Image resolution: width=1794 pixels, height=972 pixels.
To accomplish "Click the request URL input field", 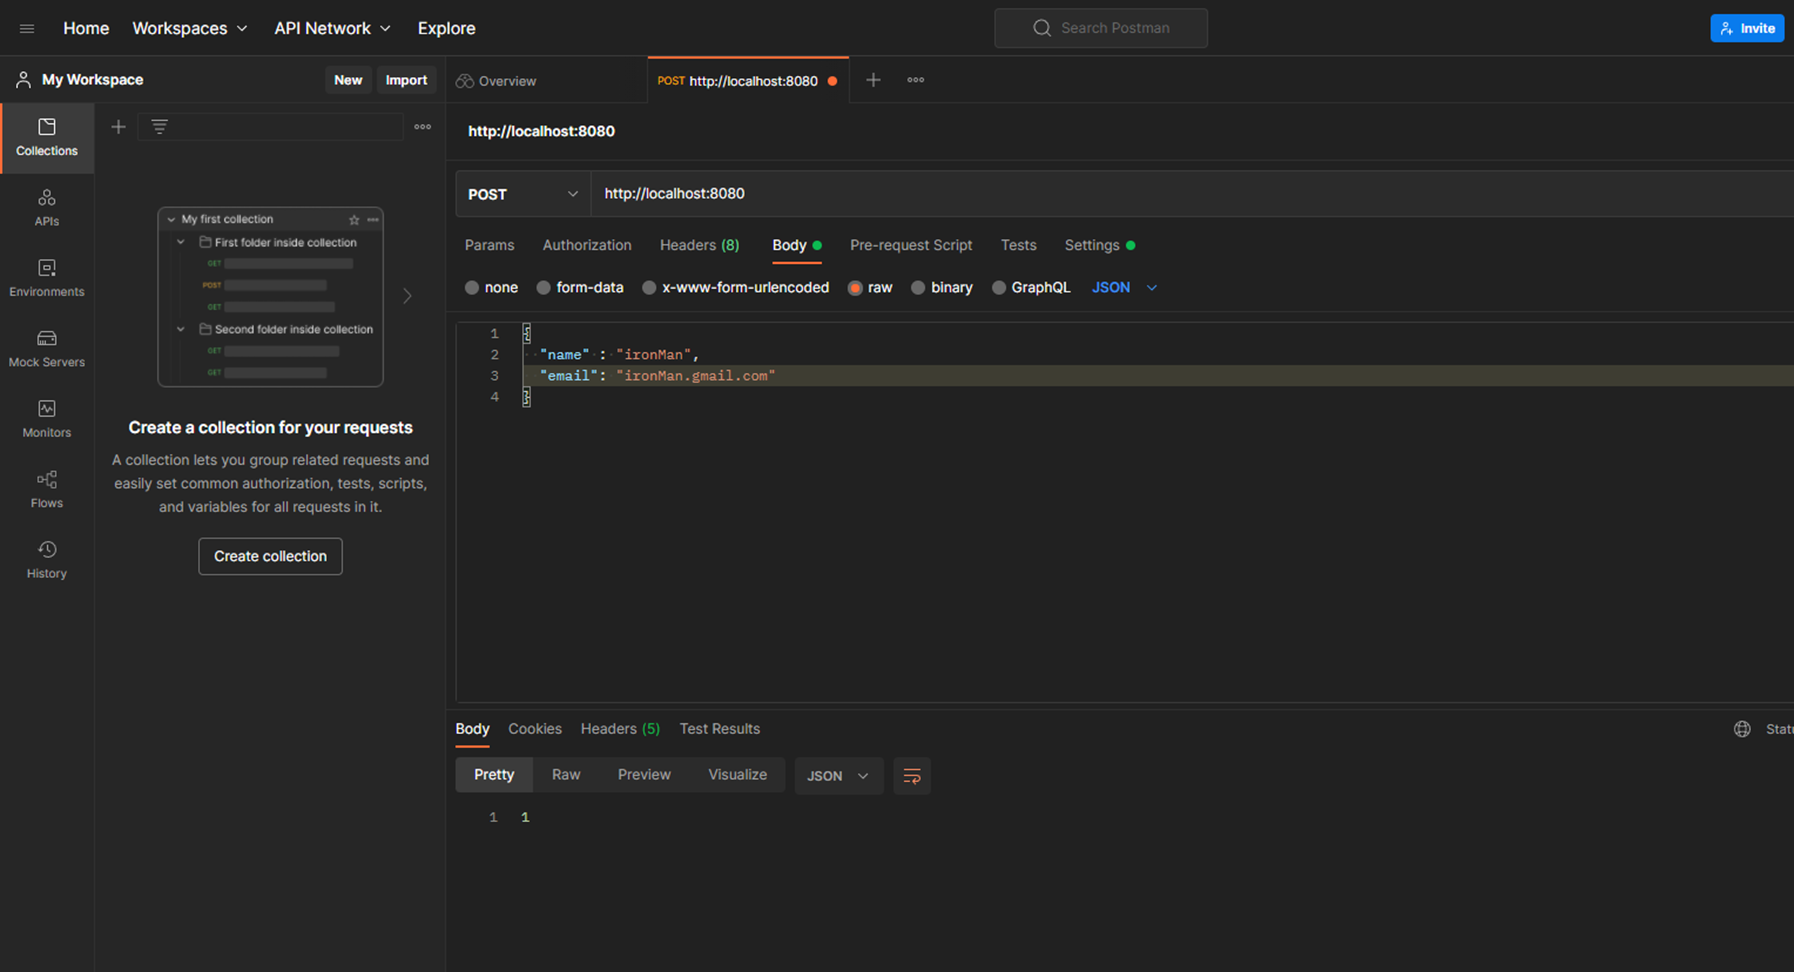I will (1192, 194).
